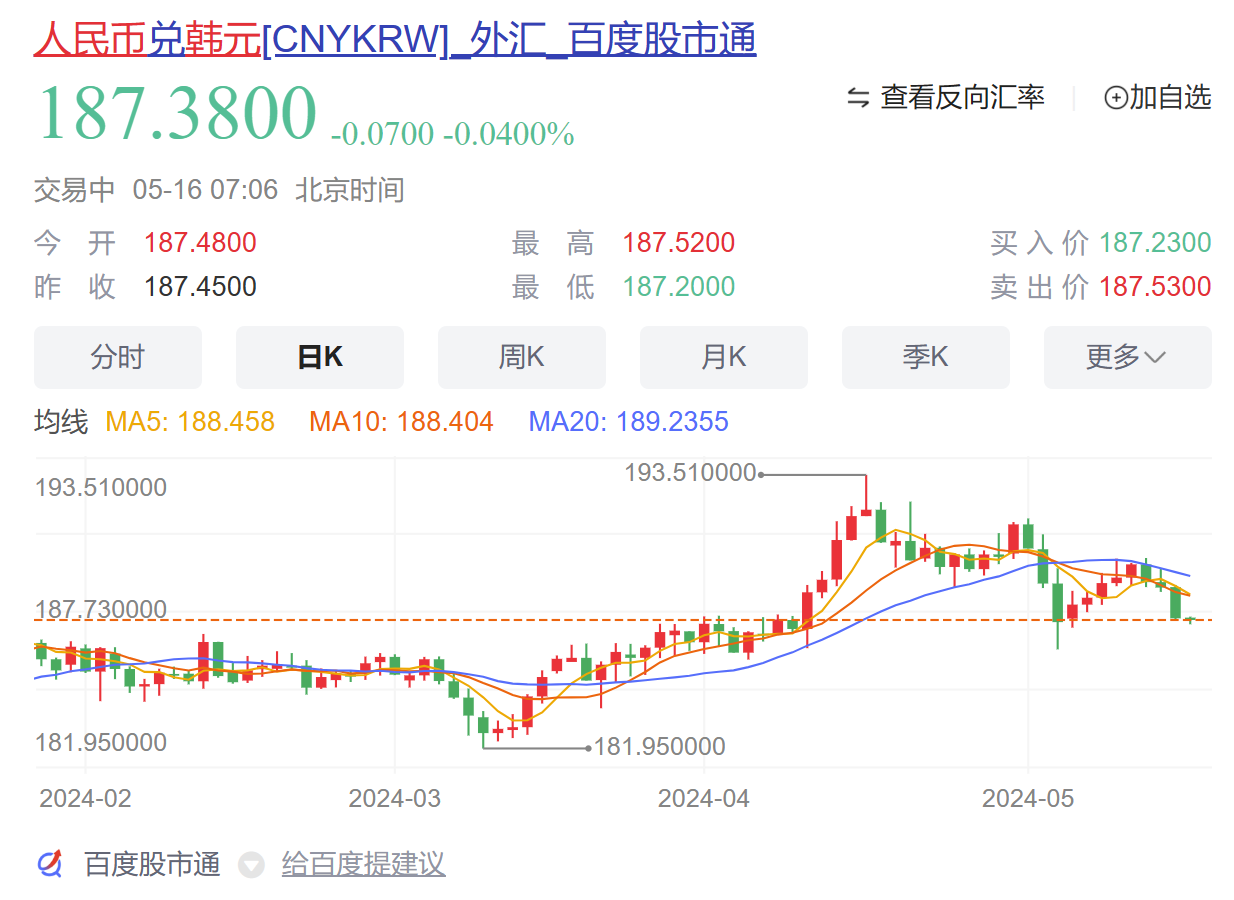The width and height of the screenshot is (1234, 900).
Task: Click the 187.730000 y-axis price label
Action: point(101,610)
